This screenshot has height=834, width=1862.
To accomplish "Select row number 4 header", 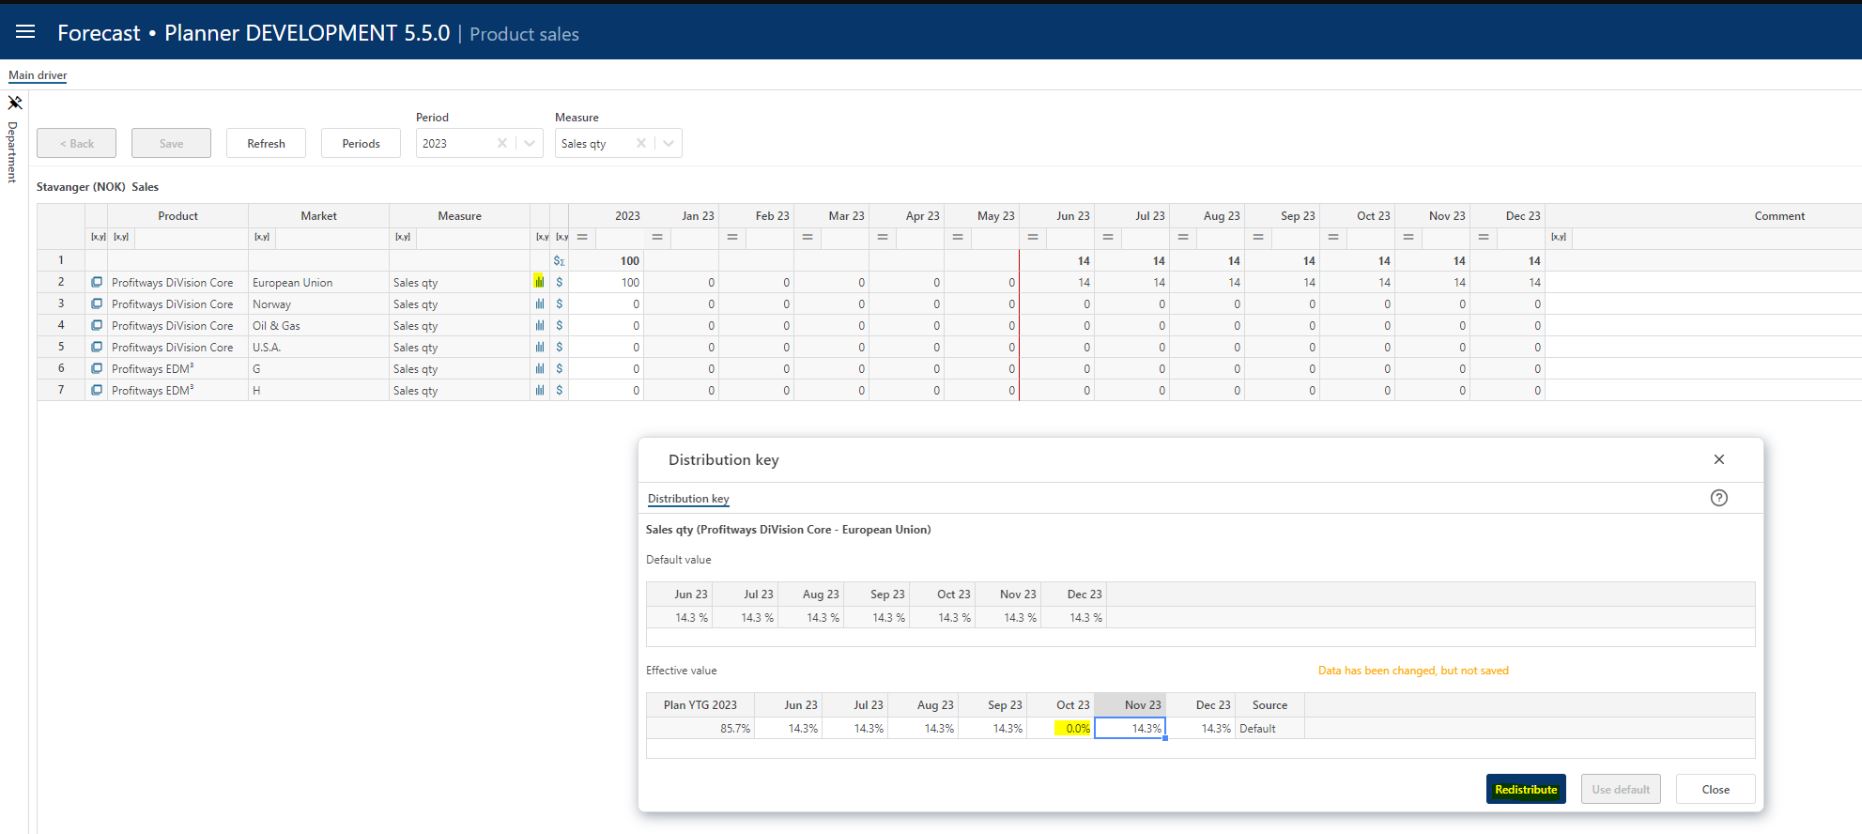I will coord(61,325).
